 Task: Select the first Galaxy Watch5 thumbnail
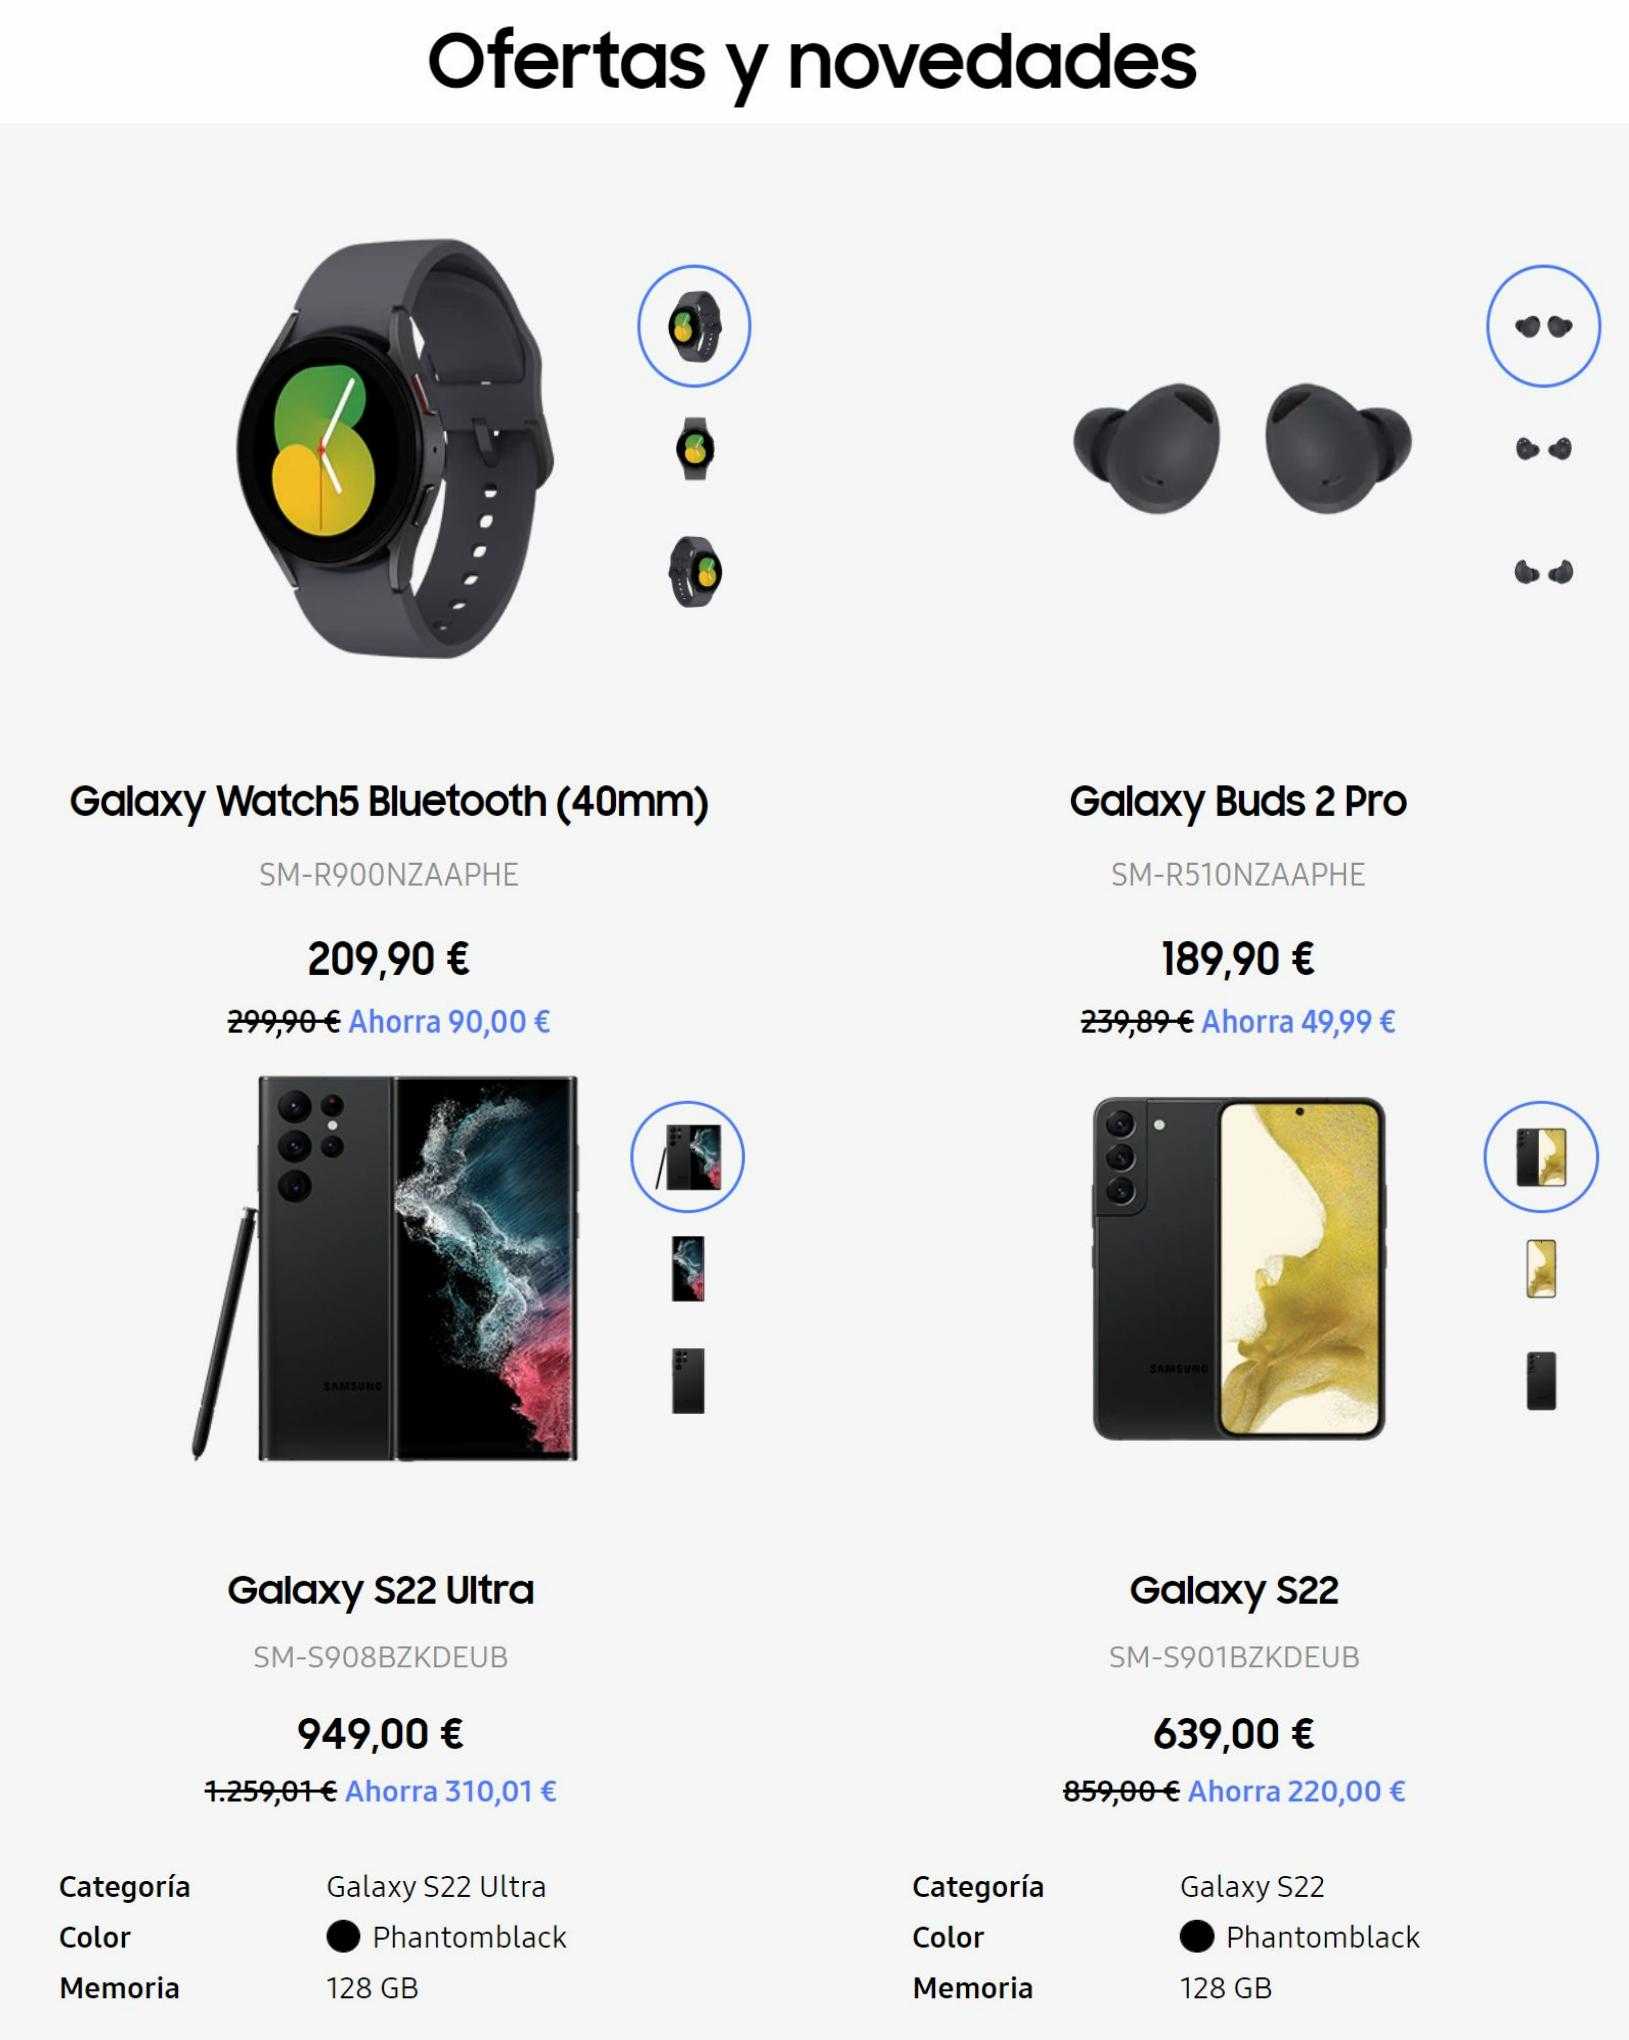pos(694,326)
